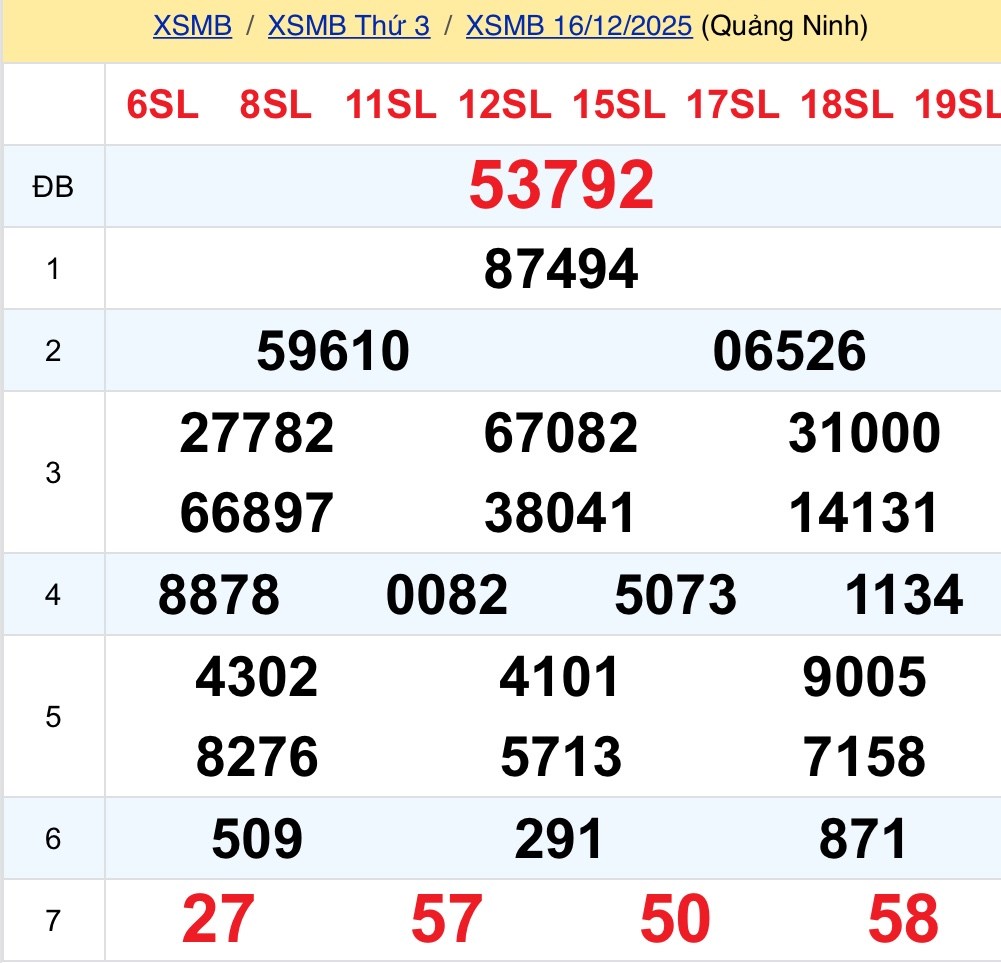The width and height of the screenshot is (1001, 963).
Task: Click third prize number 31000
Action: [864, 433]
